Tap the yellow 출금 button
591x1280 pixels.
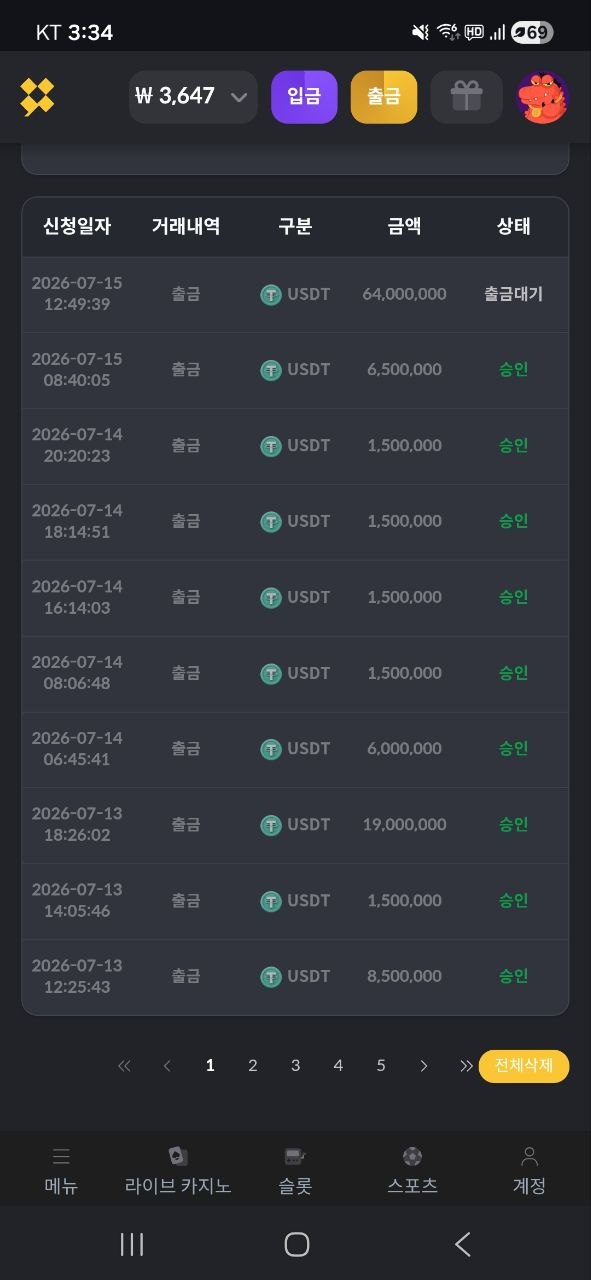(x=384, y=97)
